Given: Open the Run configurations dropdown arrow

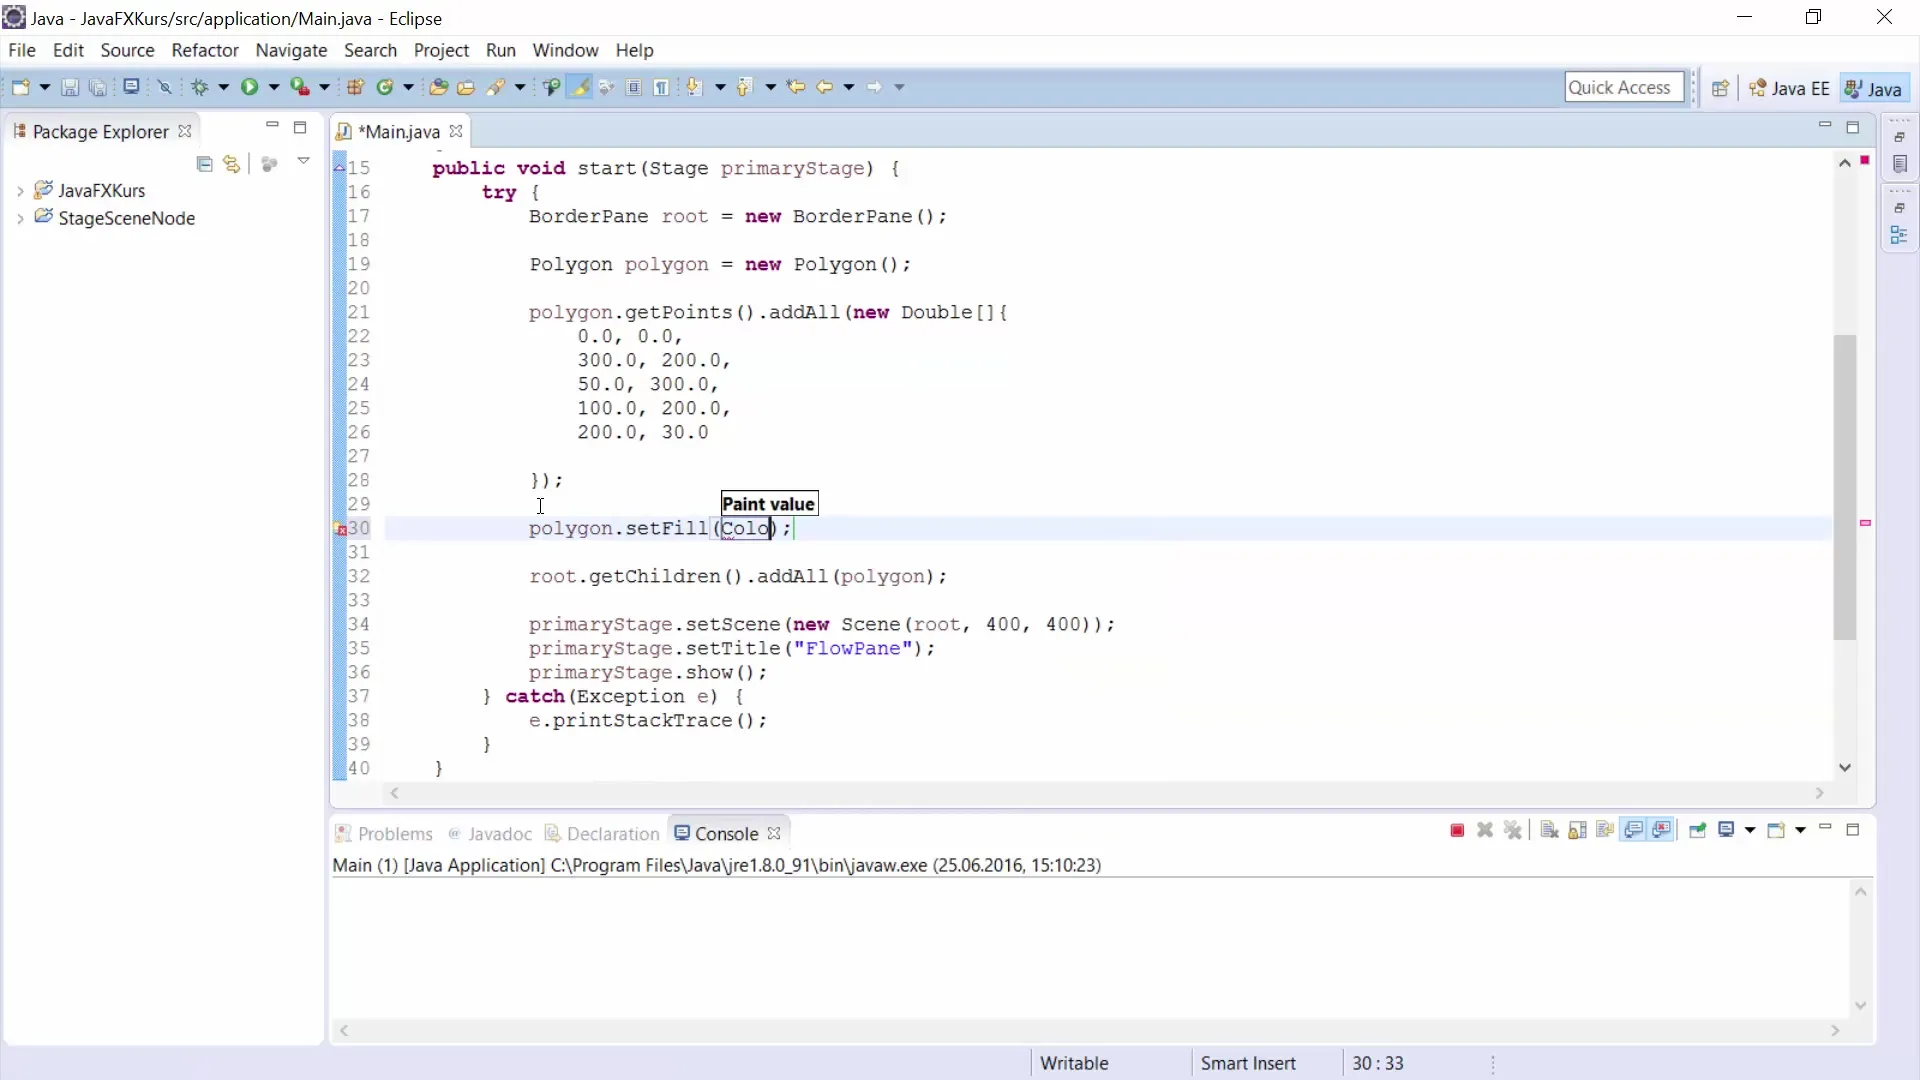Looking at the screenshot, I should click(273, 87).
